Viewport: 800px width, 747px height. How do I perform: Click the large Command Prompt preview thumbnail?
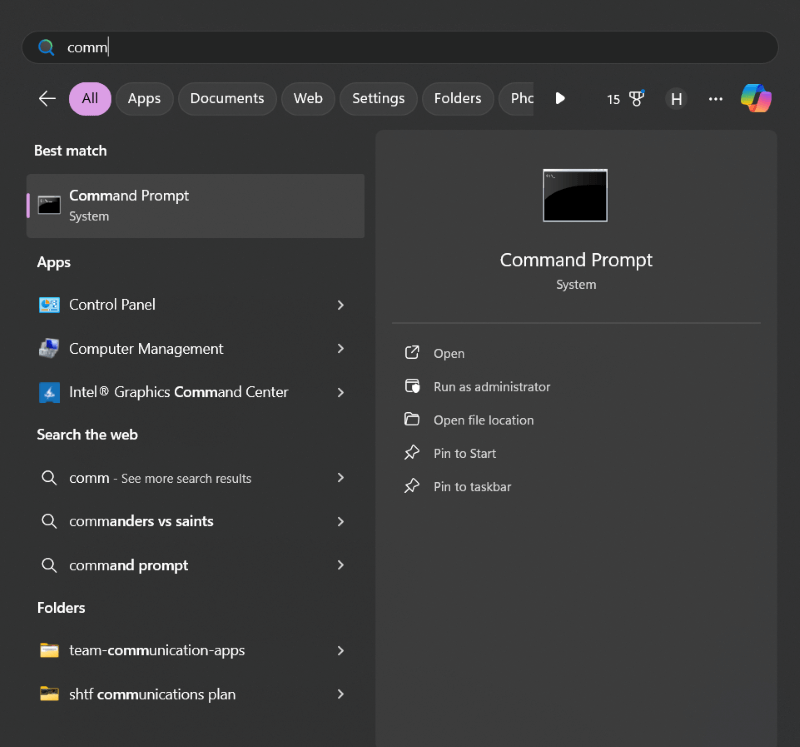(575, 195)
